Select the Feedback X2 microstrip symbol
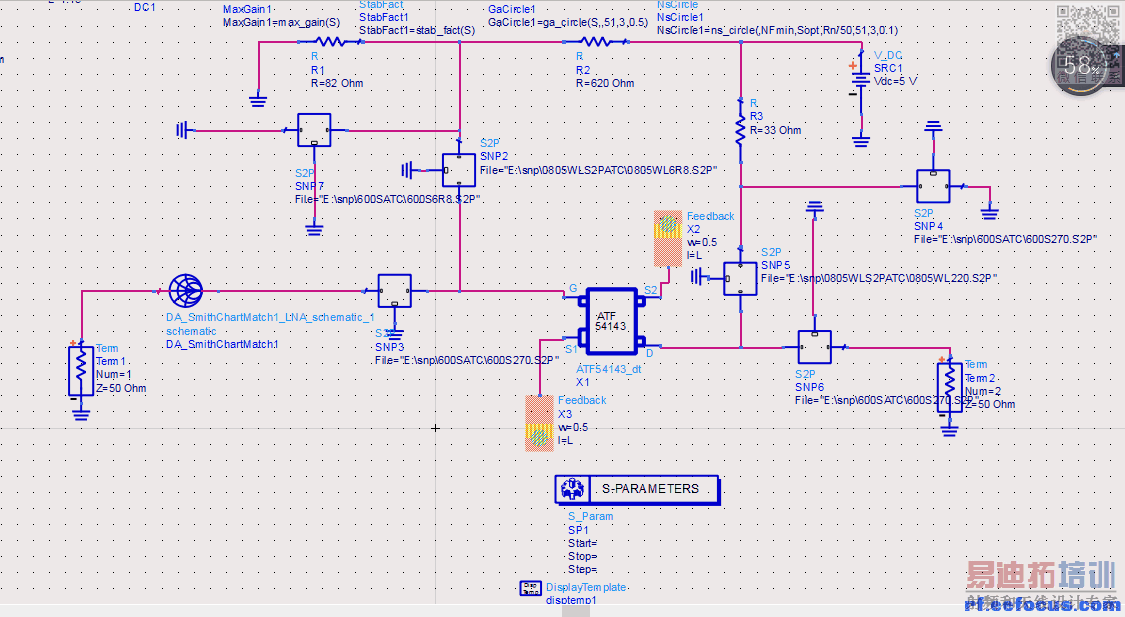This screenshot has height=617, width=1125. pos(668,238)
